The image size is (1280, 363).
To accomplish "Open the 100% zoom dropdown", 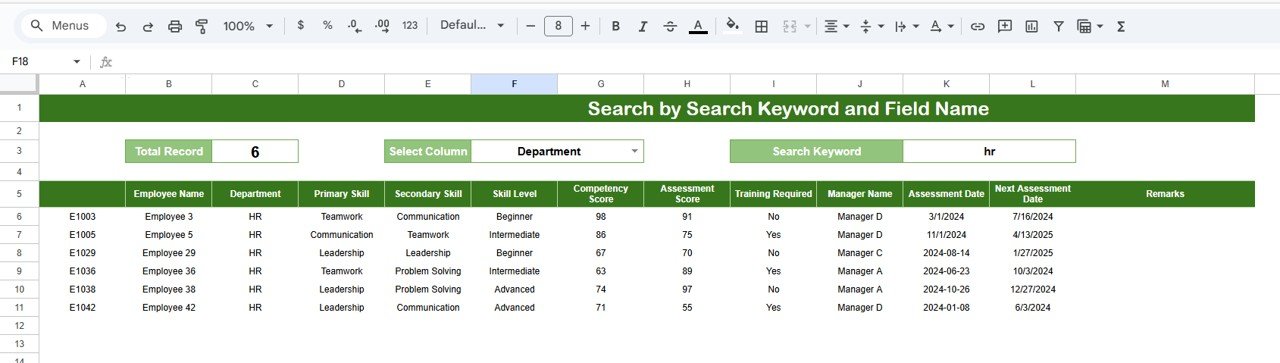I will 248,26.
